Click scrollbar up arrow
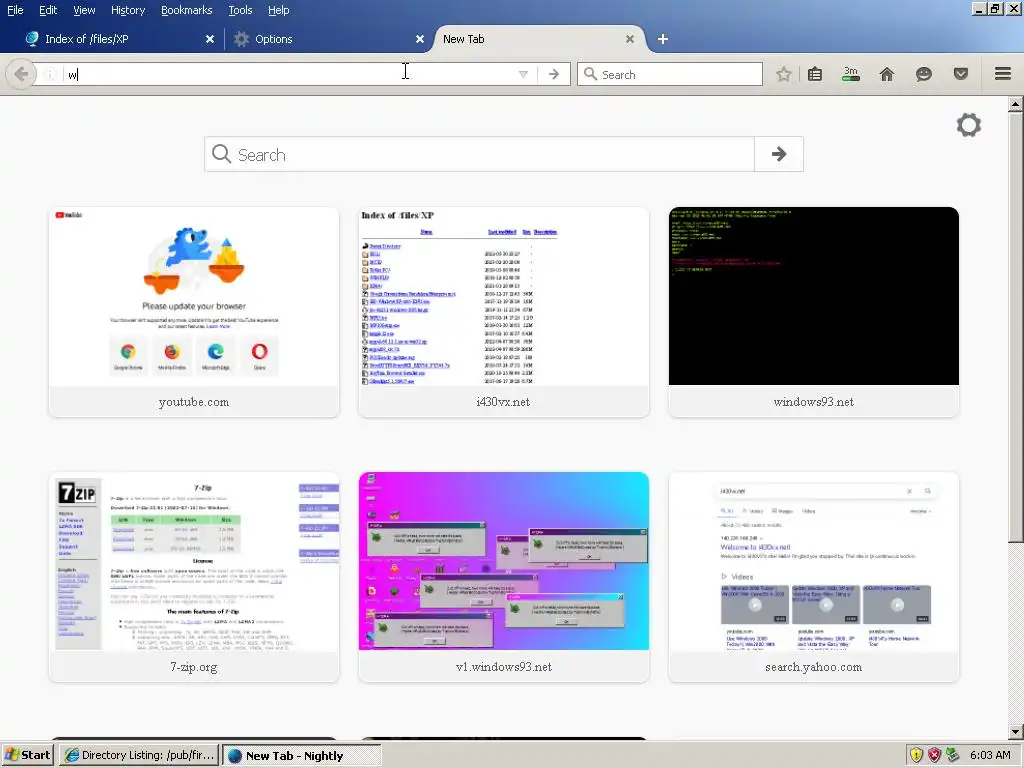 point(1016,104)
